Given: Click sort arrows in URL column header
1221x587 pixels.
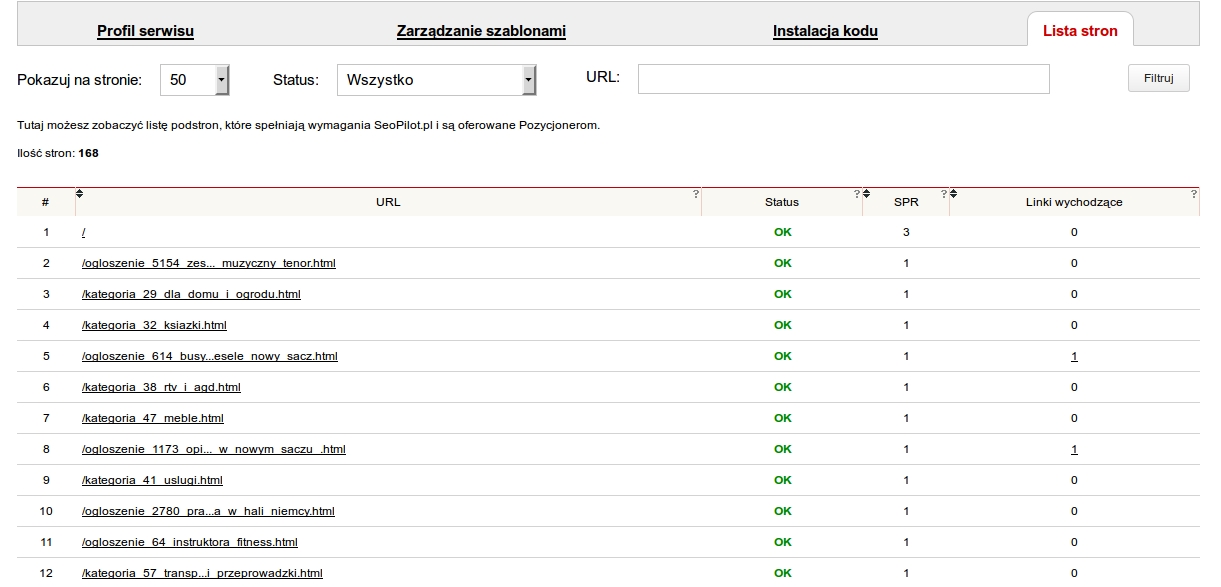Looking at the screenshot, I should pos(80,193).
